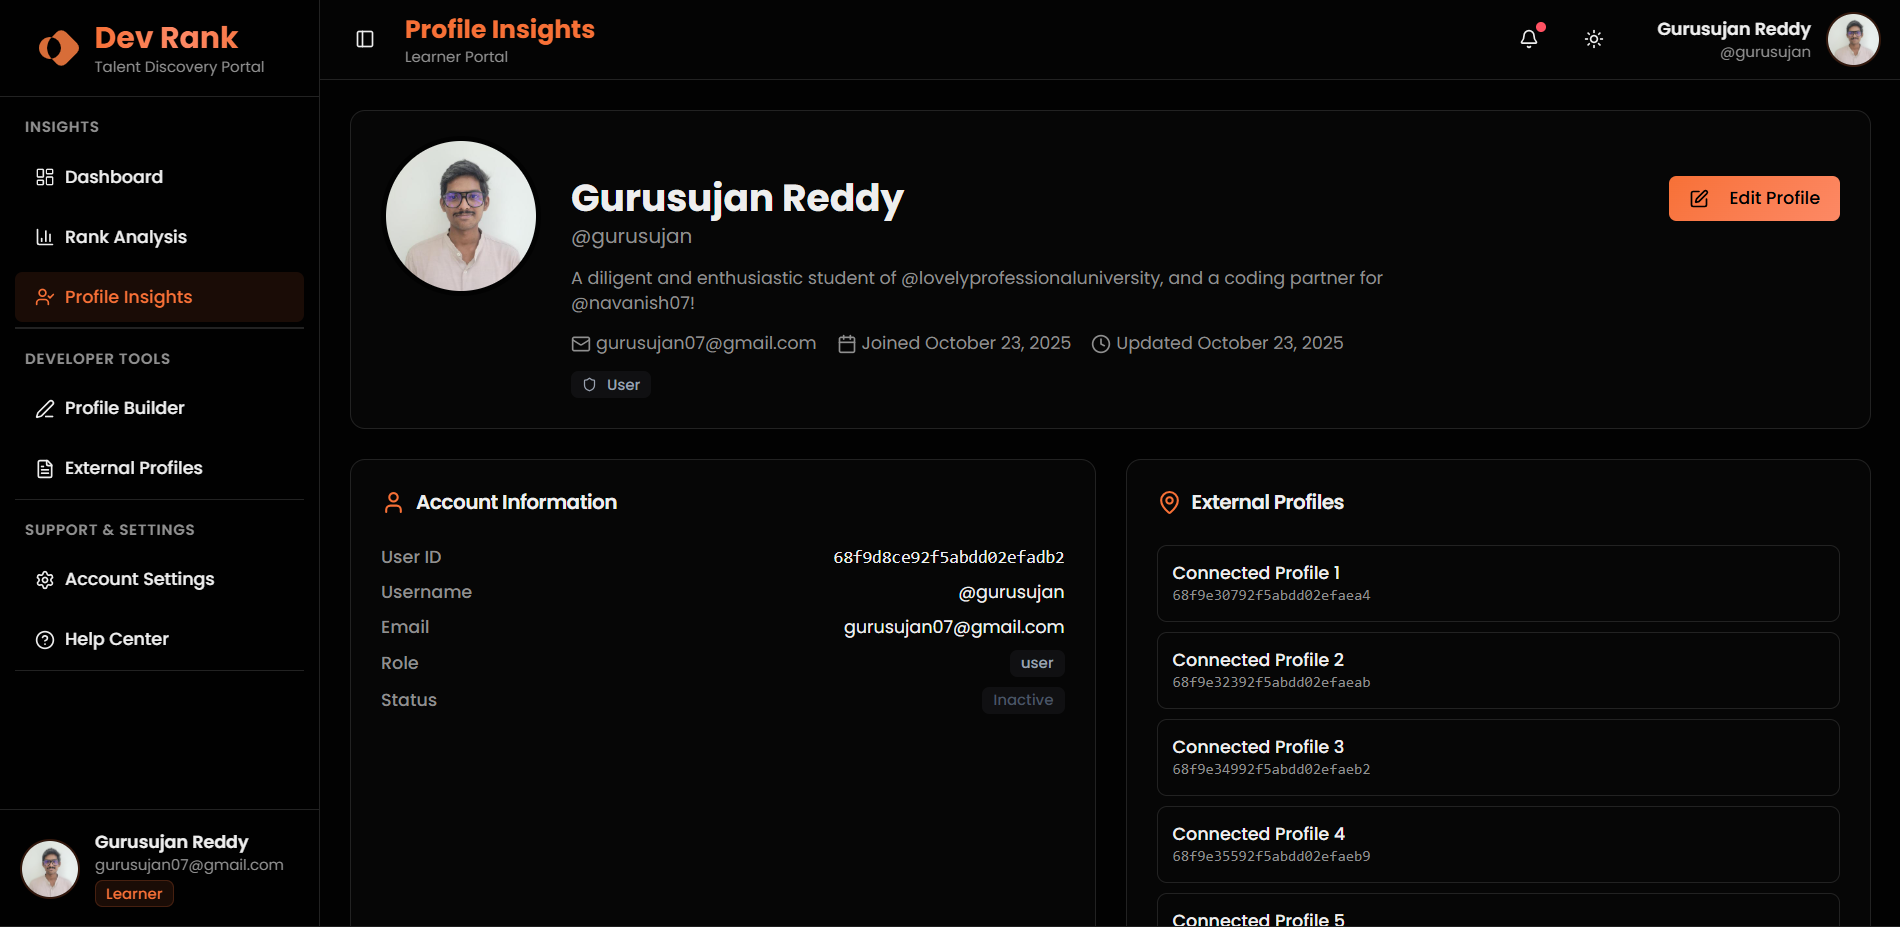Image resolution: width=1900 pixels, height=927 pixels.
Task: Go to External Profiles in sidebar
Action: click(x=159, y=468)
